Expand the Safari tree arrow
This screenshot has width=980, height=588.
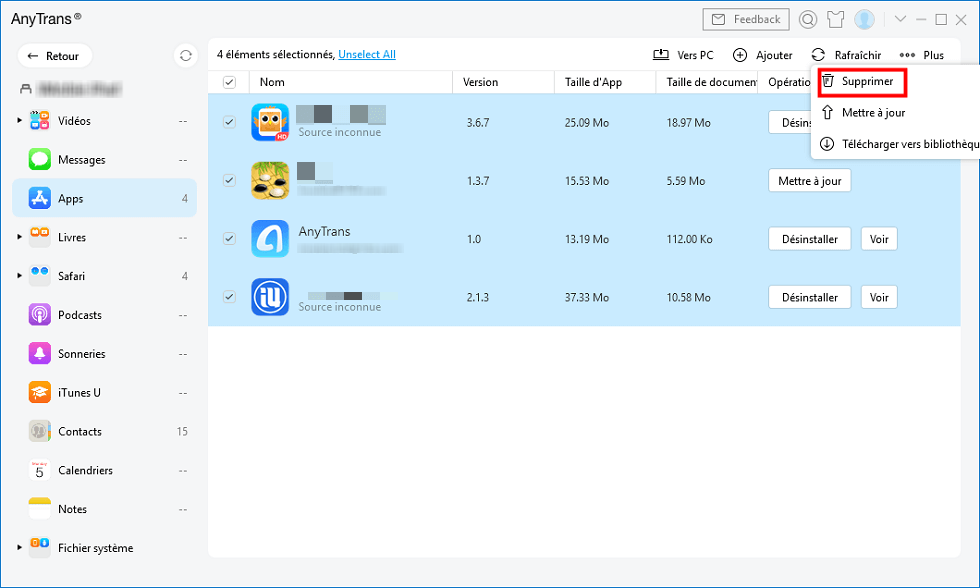[19, 276]
